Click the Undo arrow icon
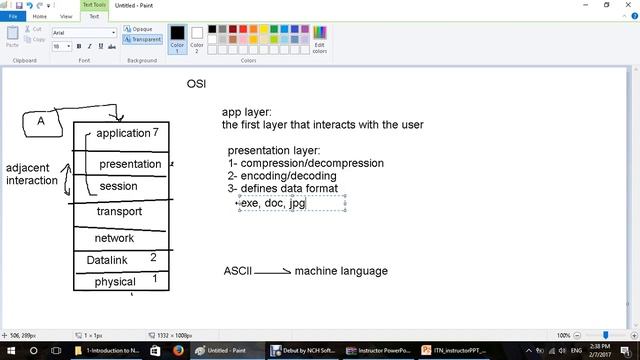Viewport: 640px width, 360px height. (x=29, y=5)
